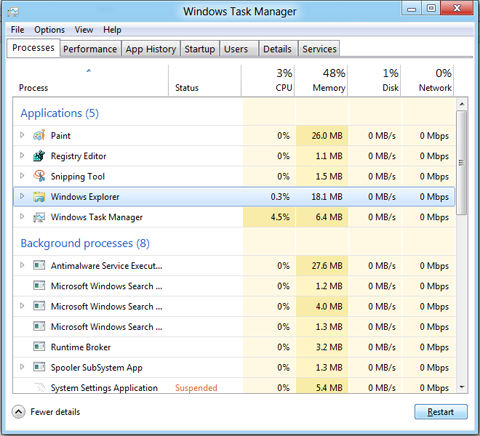
Task: Click the Fewer details arrow icon
Action: [x=19, y=412]
